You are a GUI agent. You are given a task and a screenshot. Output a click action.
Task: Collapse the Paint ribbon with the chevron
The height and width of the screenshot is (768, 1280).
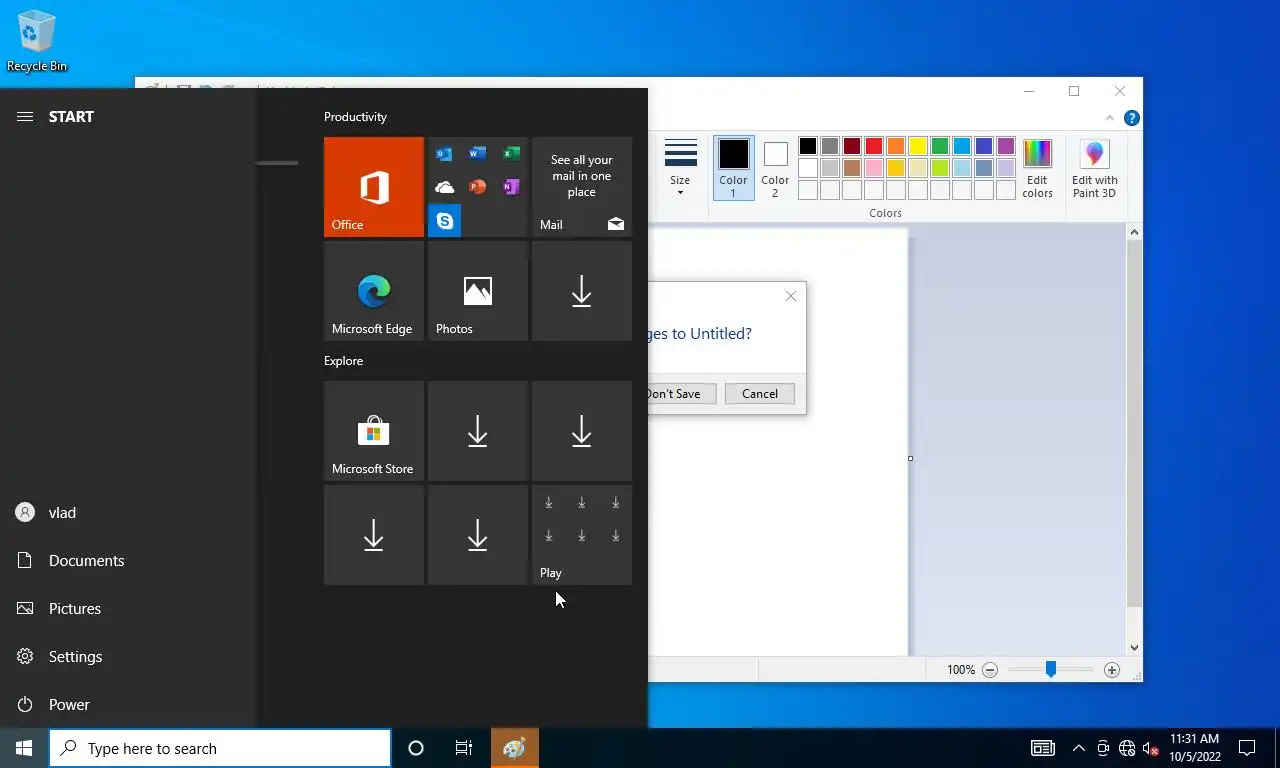click(1109, 118)
